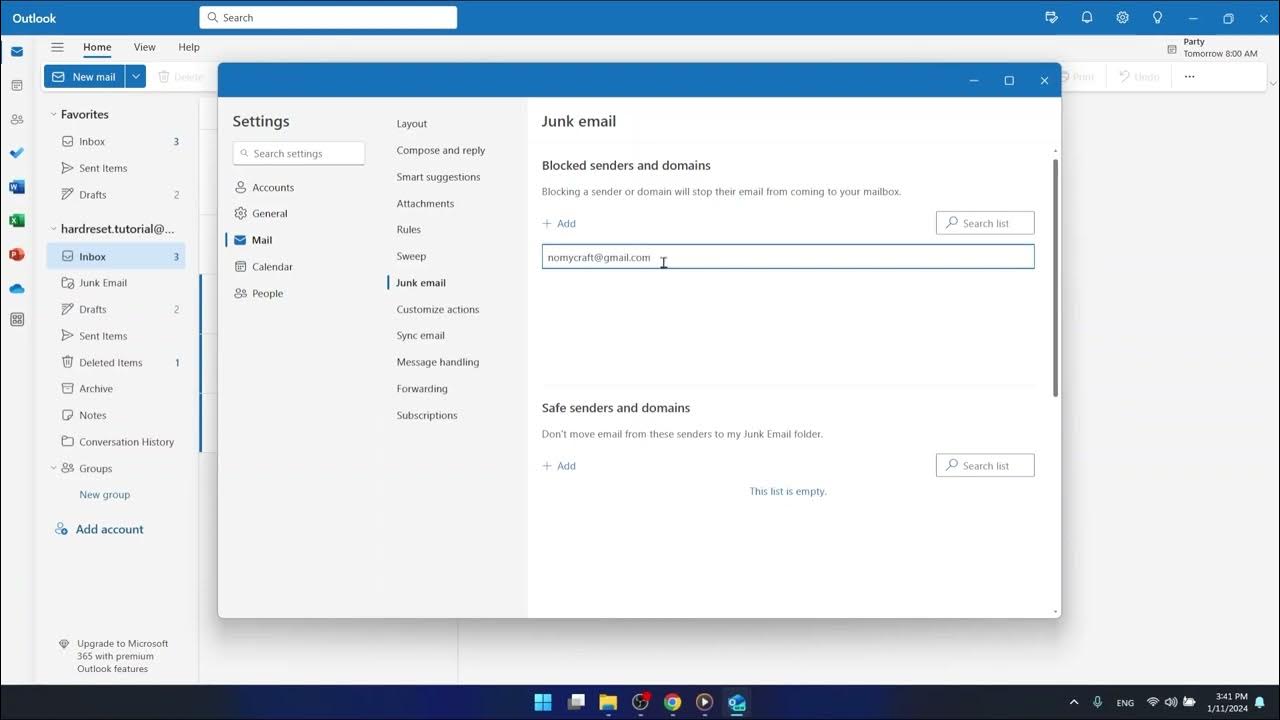The width and height of the screenshot is (1280, 720).
Task: Open the notifications bell in title bar
Action: coord(1086,17)
